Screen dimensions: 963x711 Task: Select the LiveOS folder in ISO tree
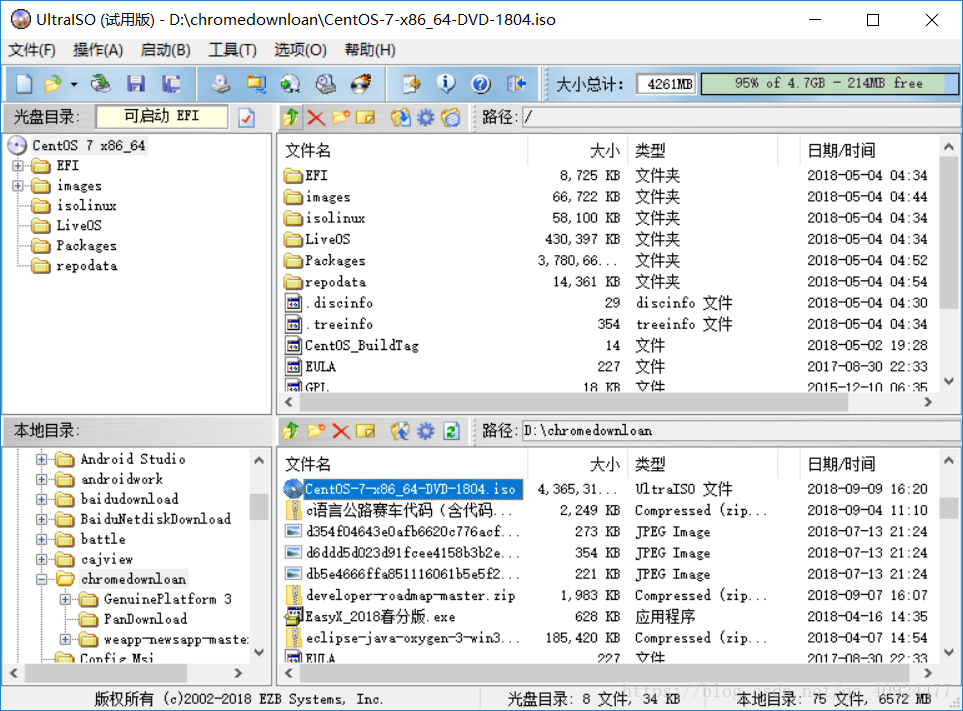click(79, 226)
